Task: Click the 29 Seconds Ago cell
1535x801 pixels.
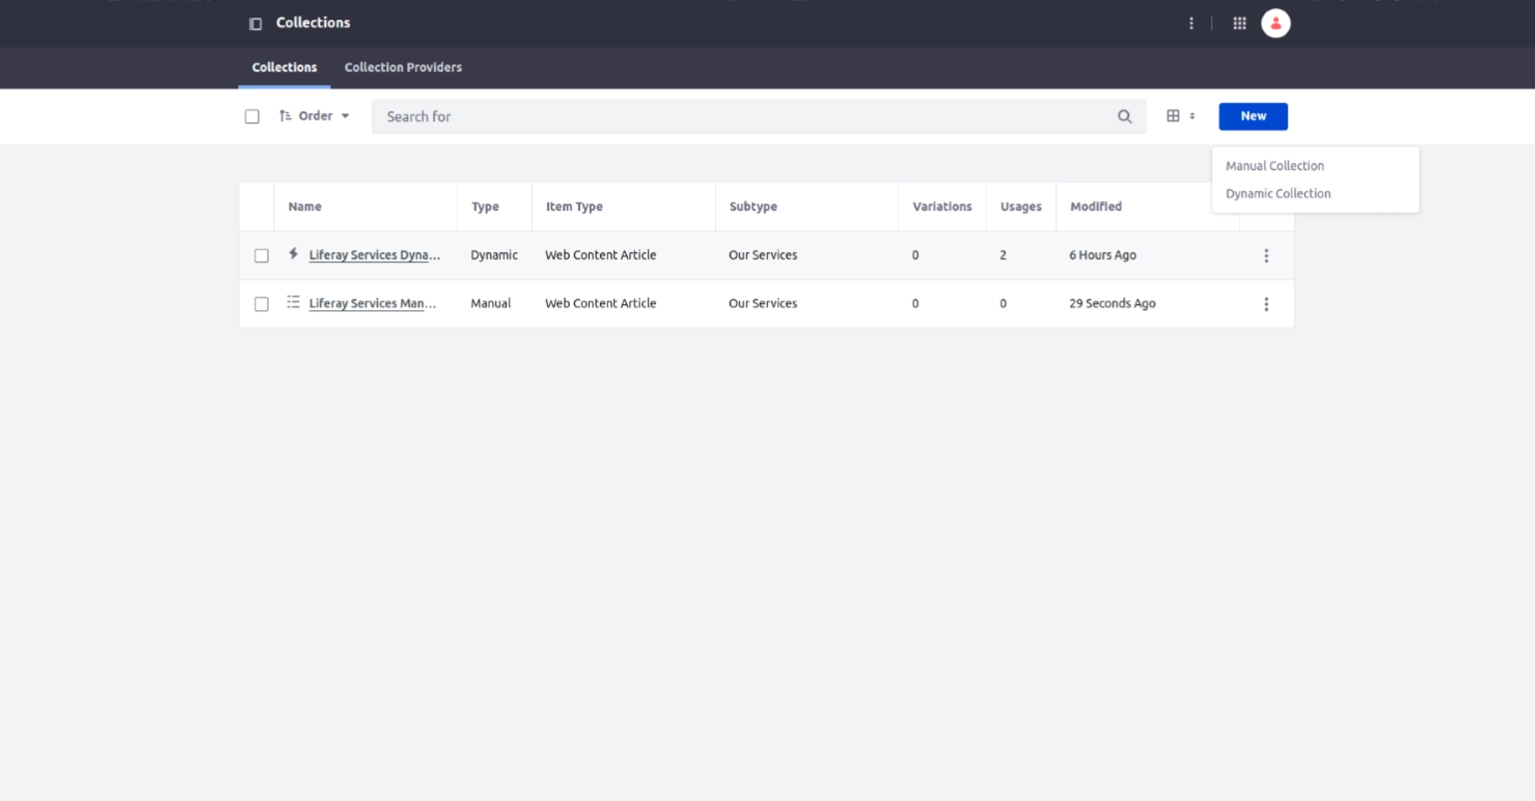Action: [1112, 303]
